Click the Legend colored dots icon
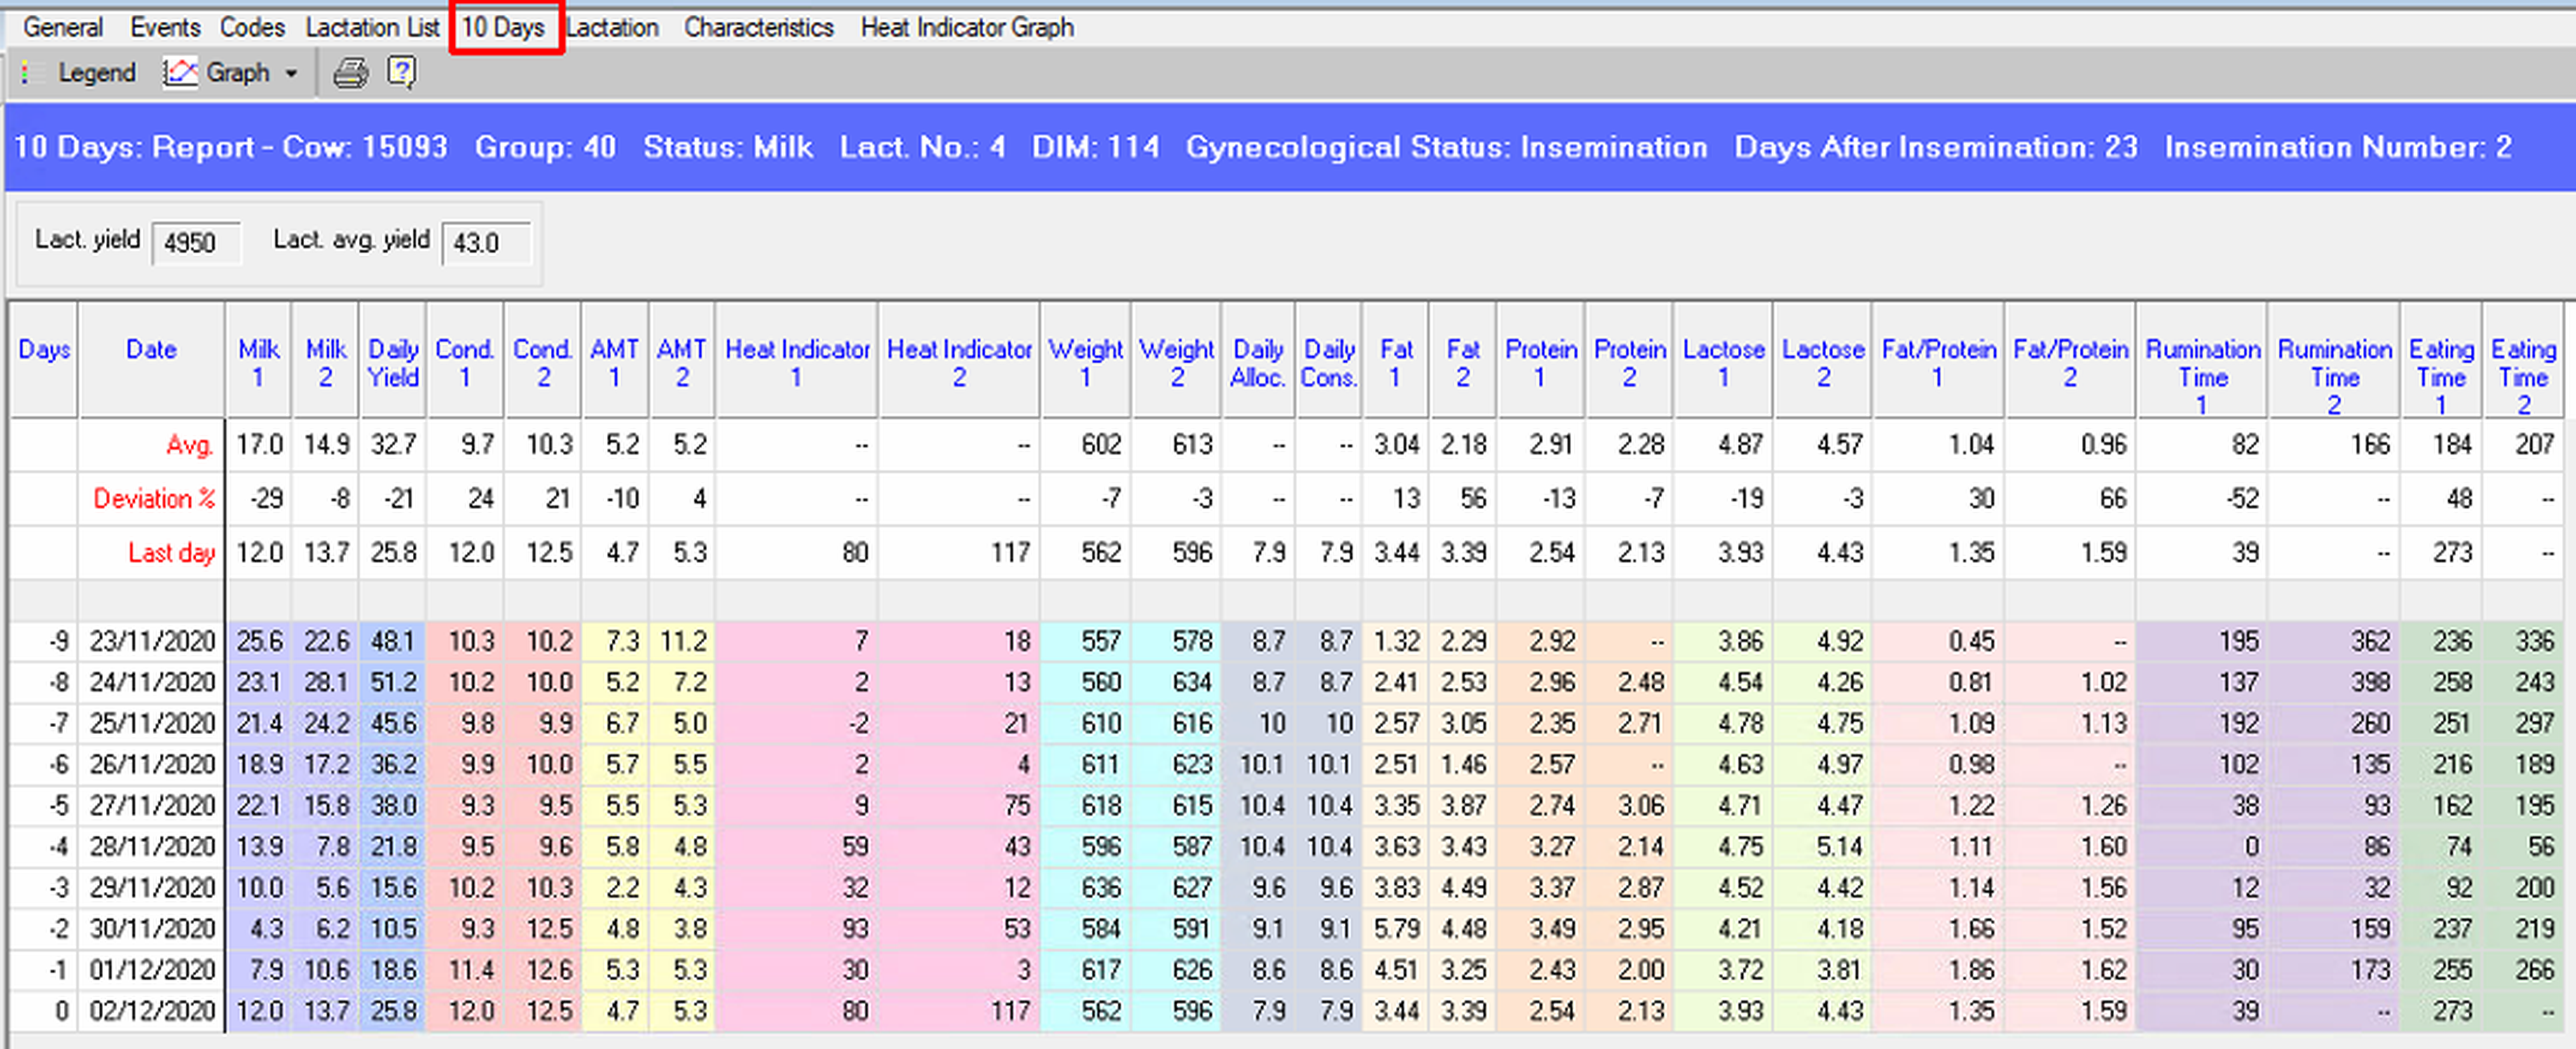This screenshot has height=1049, width=2576. [26, 73]
